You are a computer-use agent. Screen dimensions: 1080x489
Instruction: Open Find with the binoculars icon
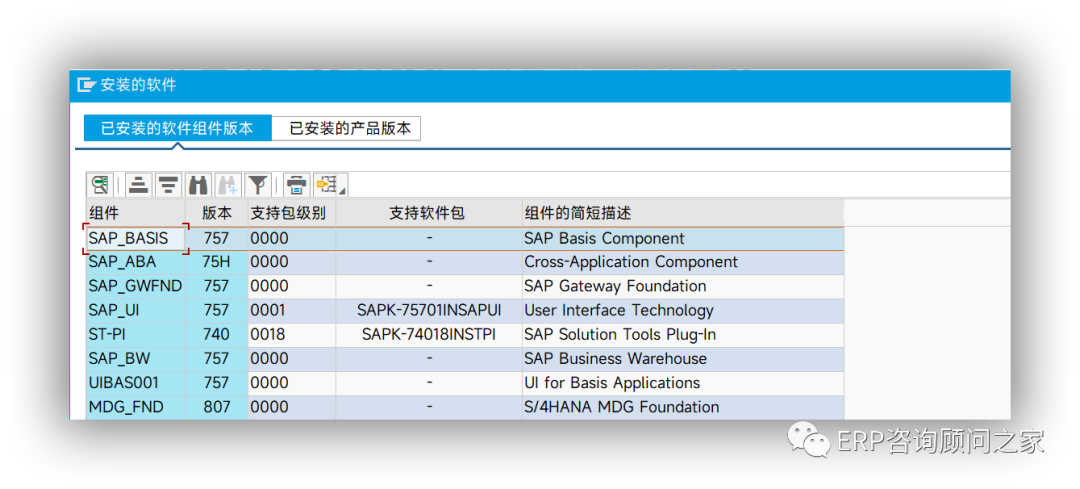click(x=198, y=185)
